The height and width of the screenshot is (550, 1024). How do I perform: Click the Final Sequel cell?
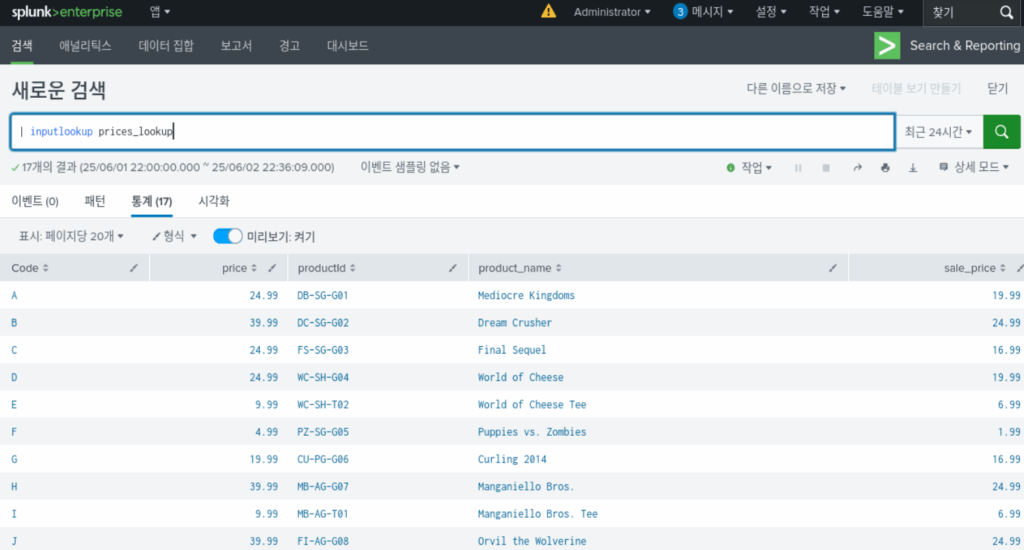click(x=512, y=350)
